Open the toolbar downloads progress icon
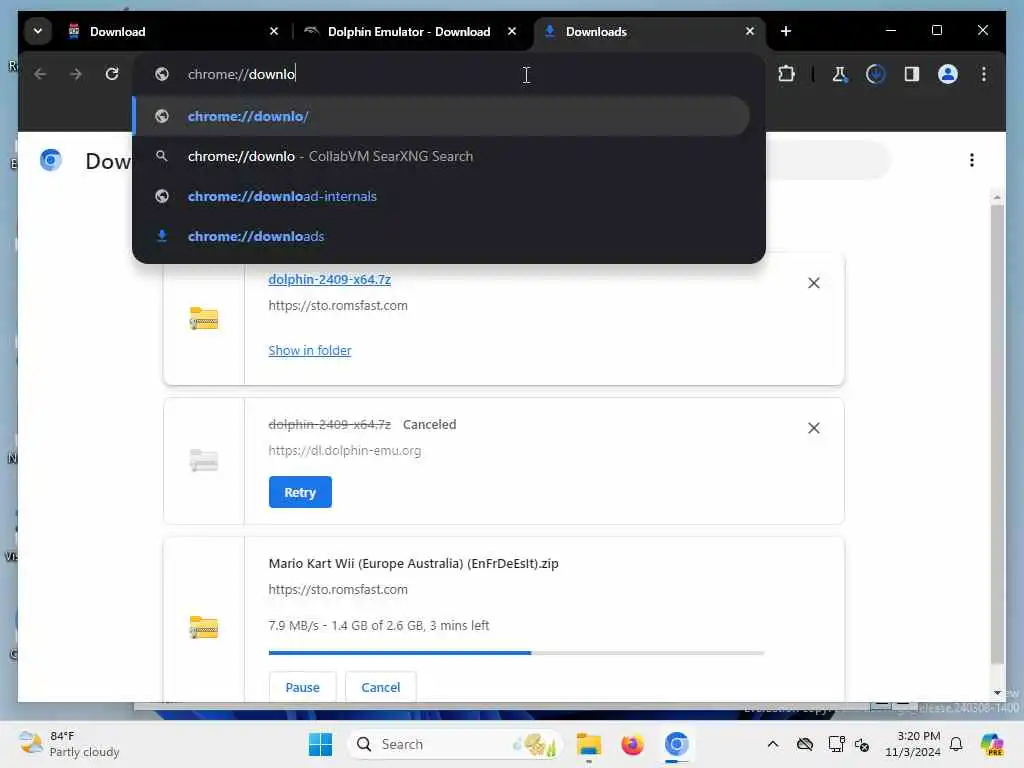The image size is (1024, 768). coord(876,74)
